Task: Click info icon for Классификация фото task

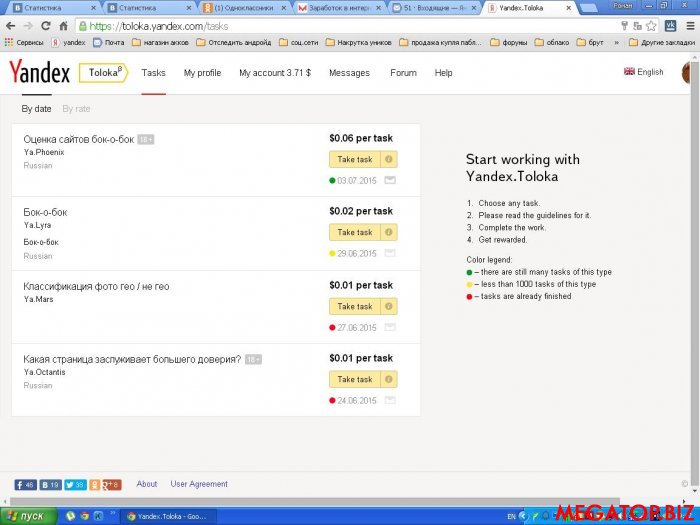Action: [389, 306]
